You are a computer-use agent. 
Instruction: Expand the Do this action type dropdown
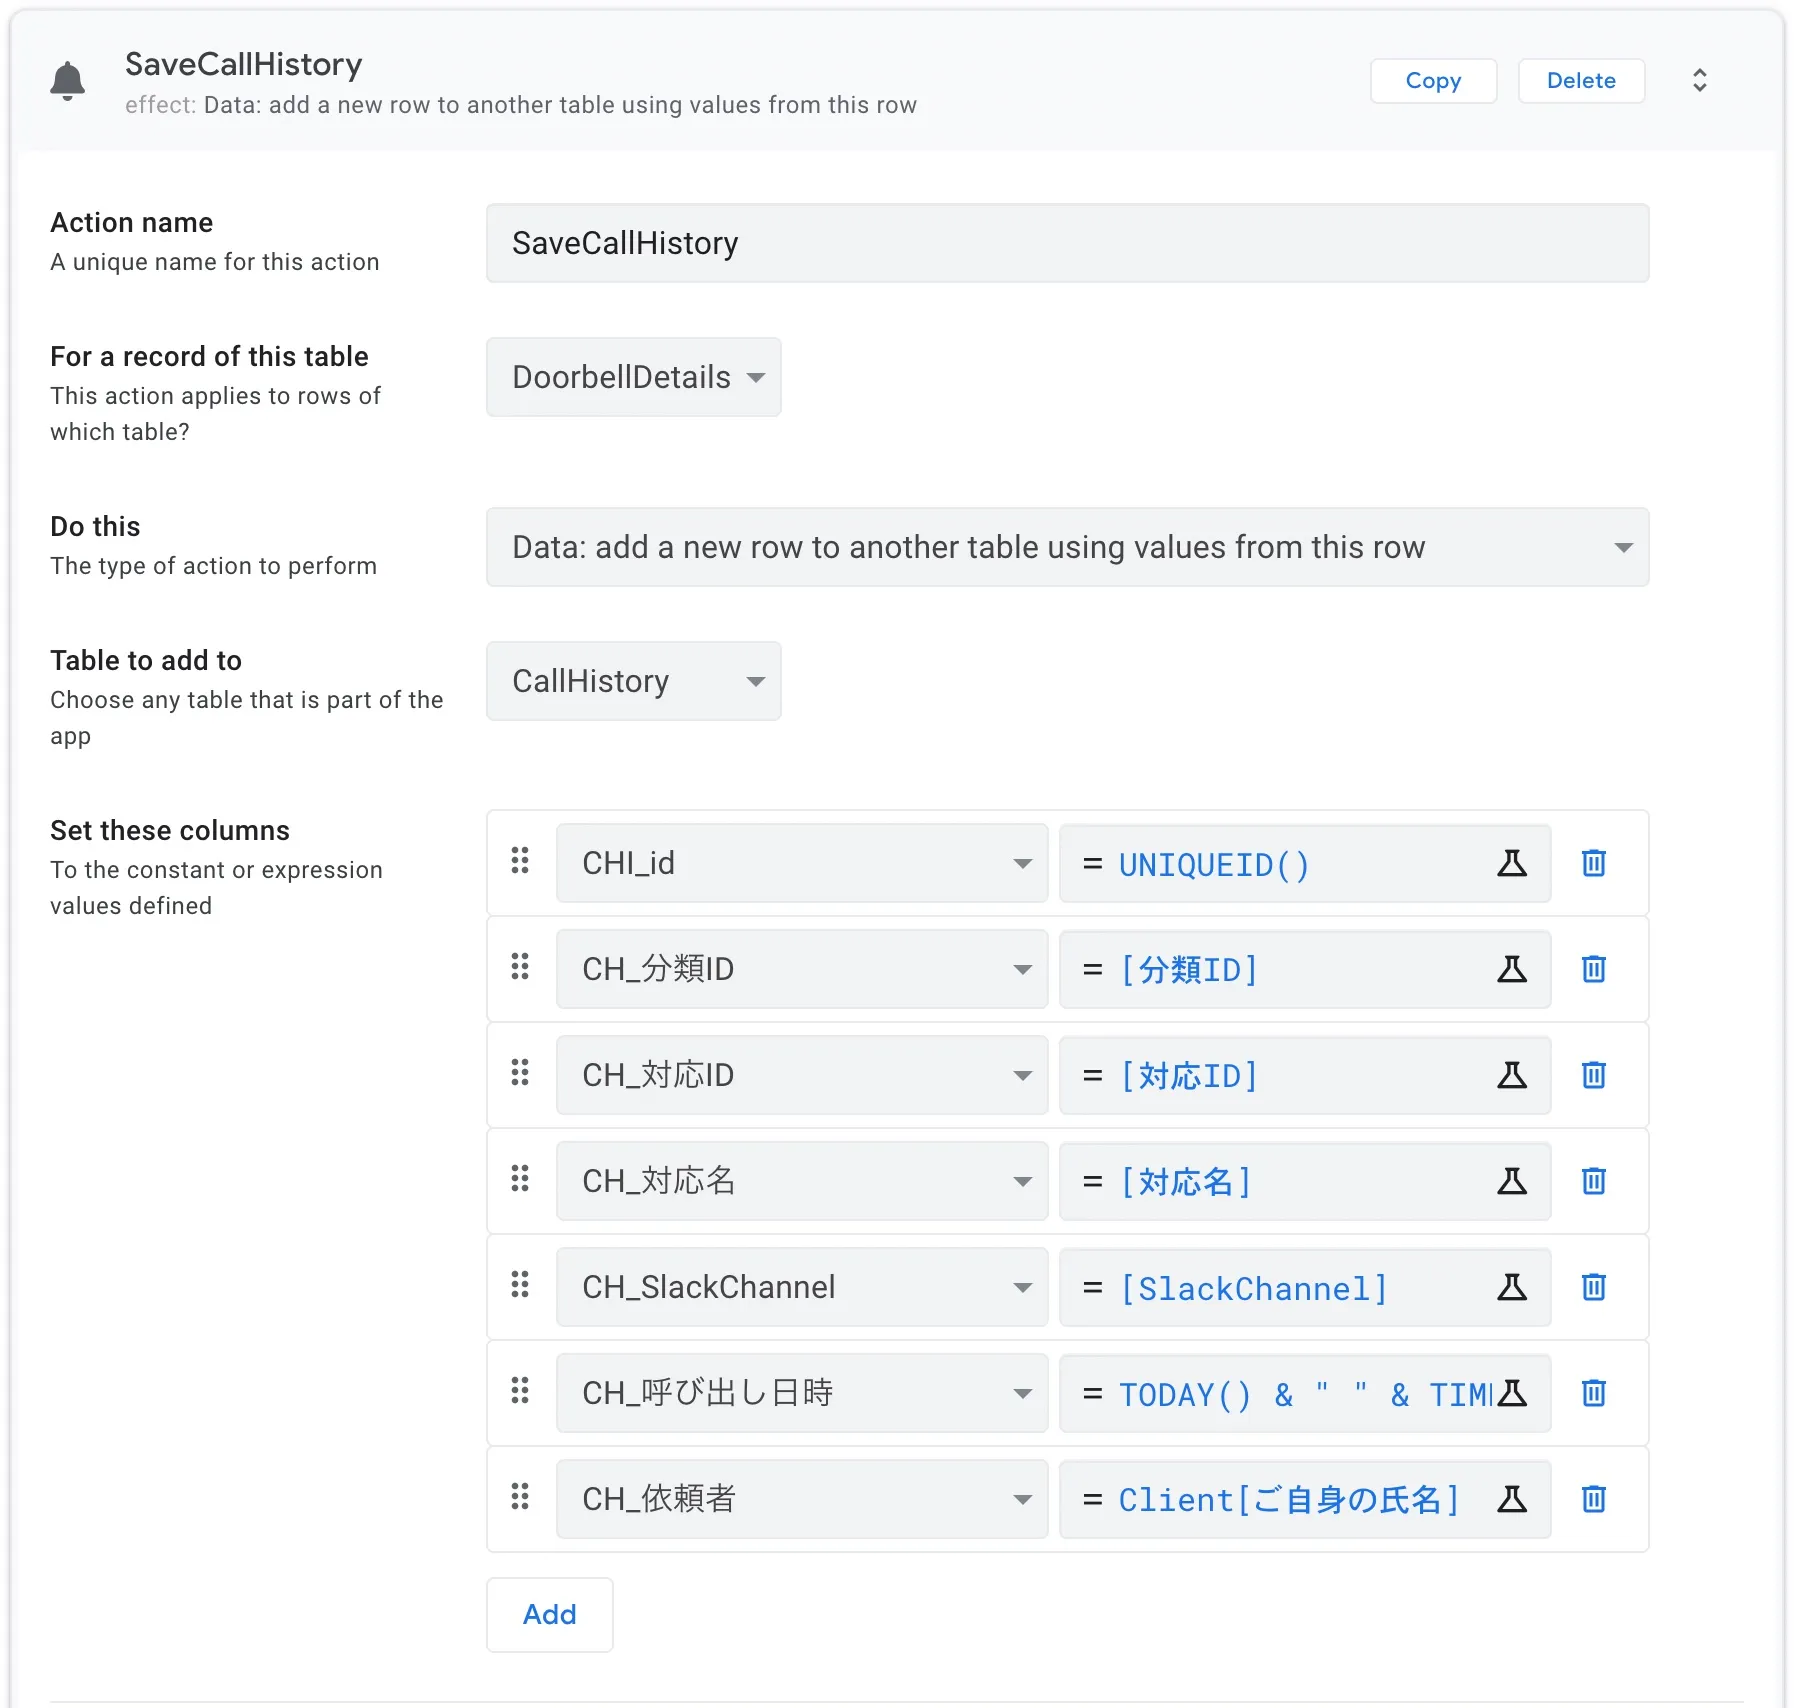tap(1066, 547)
